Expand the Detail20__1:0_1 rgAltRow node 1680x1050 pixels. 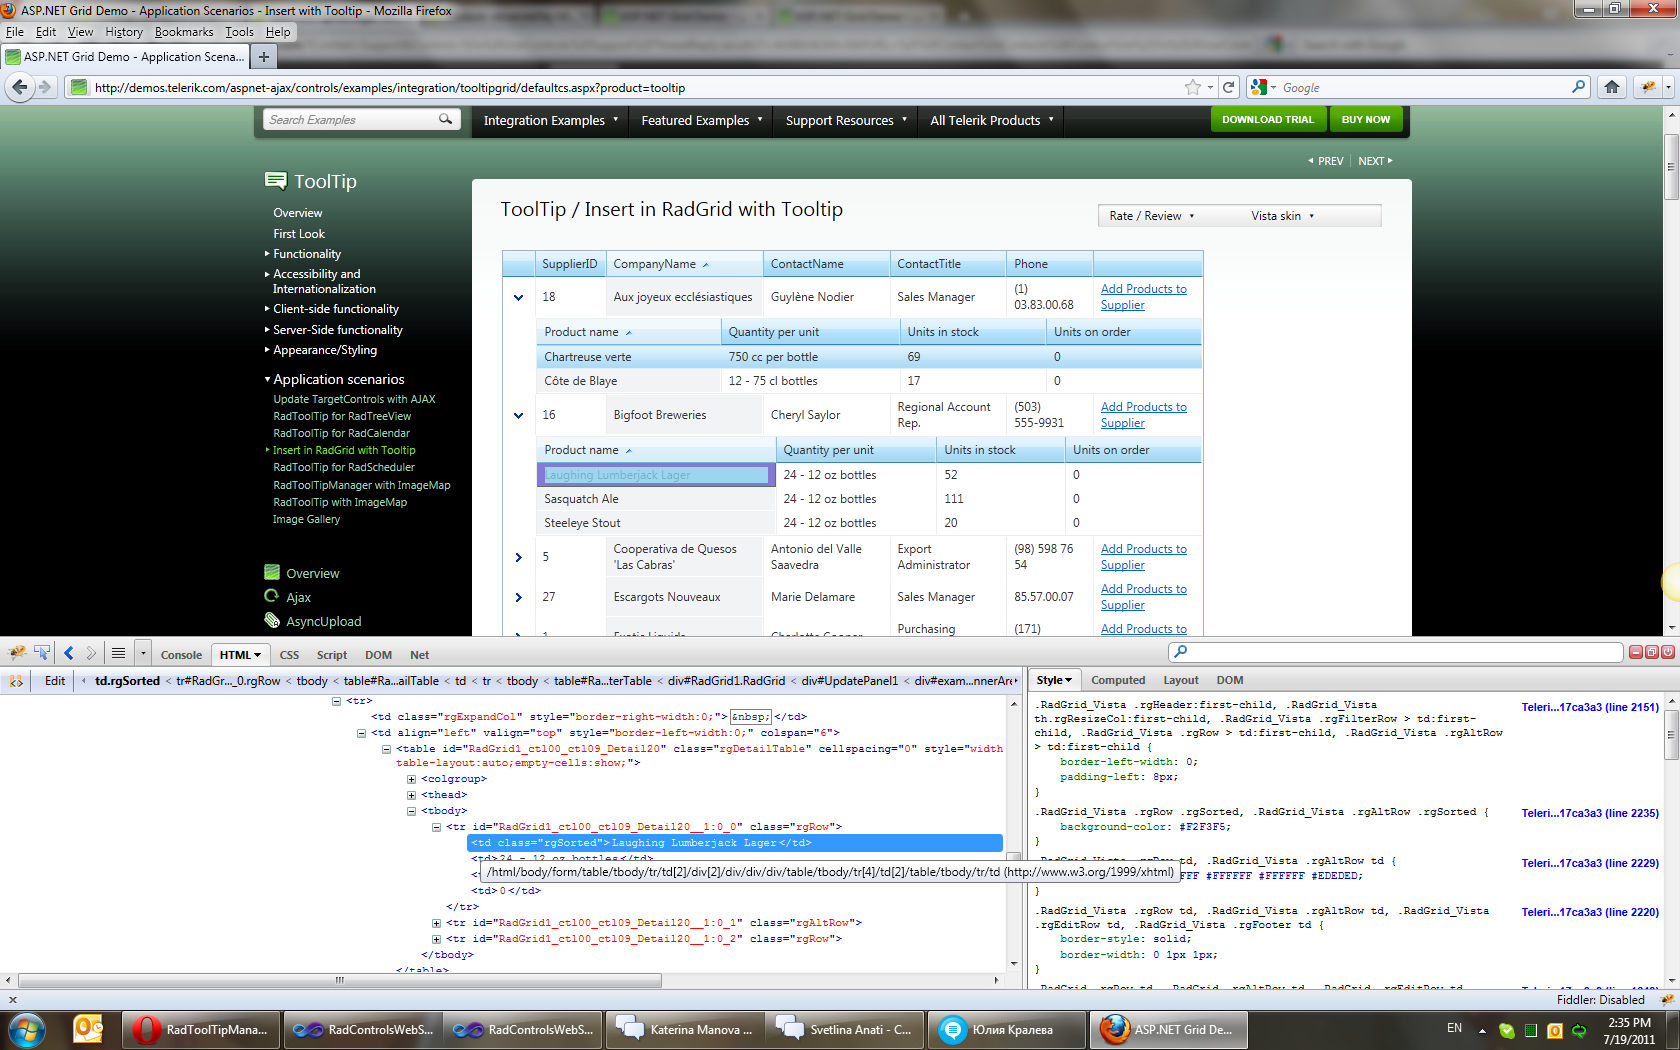pos(436,923)
